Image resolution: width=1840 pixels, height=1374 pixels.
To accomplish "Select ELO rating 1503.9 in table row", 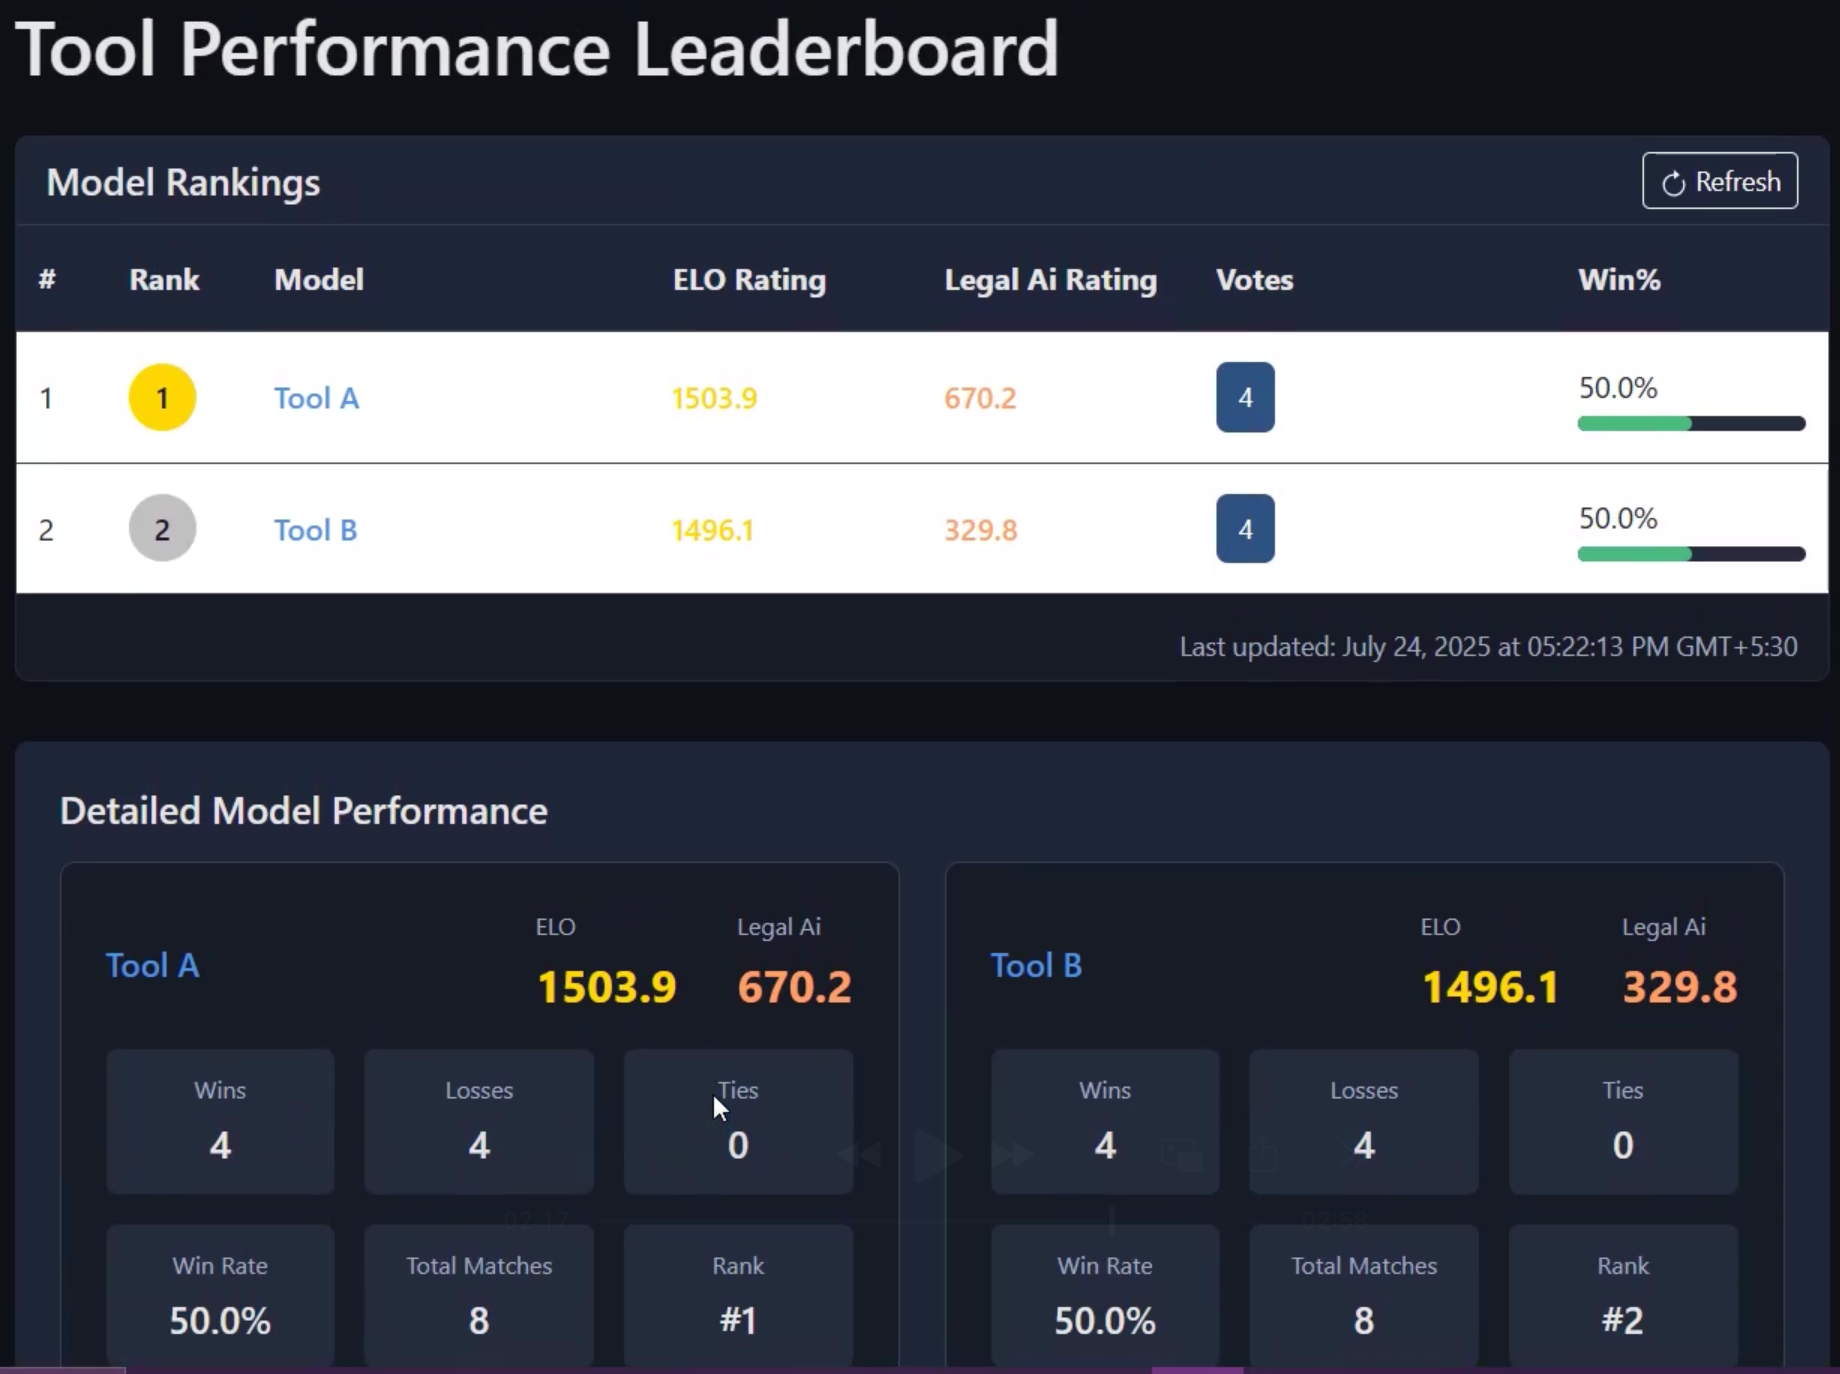I will pyautogui.click(x=714, y=398).
